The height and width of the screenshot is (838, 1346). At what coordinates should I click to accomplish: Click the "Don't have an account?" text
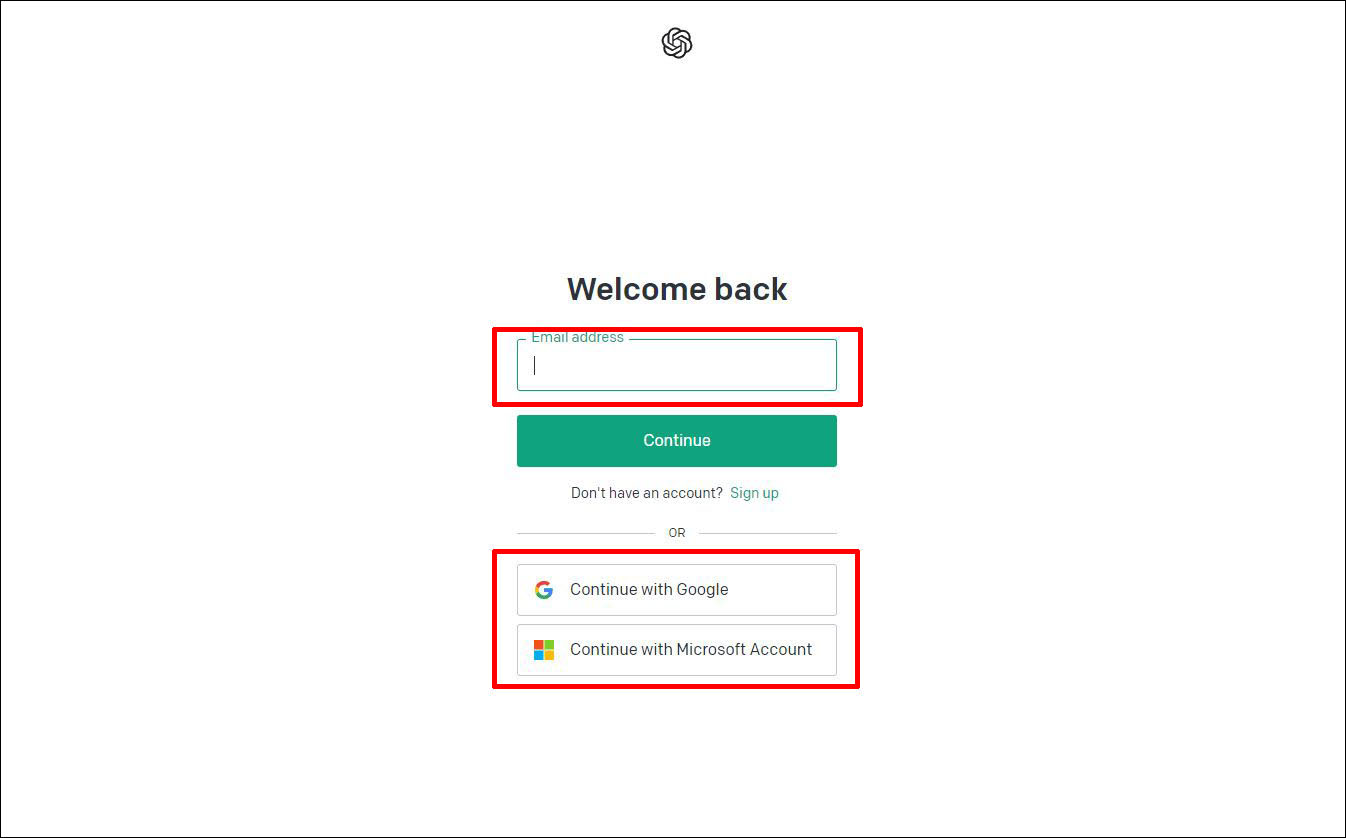click(646, 493)
